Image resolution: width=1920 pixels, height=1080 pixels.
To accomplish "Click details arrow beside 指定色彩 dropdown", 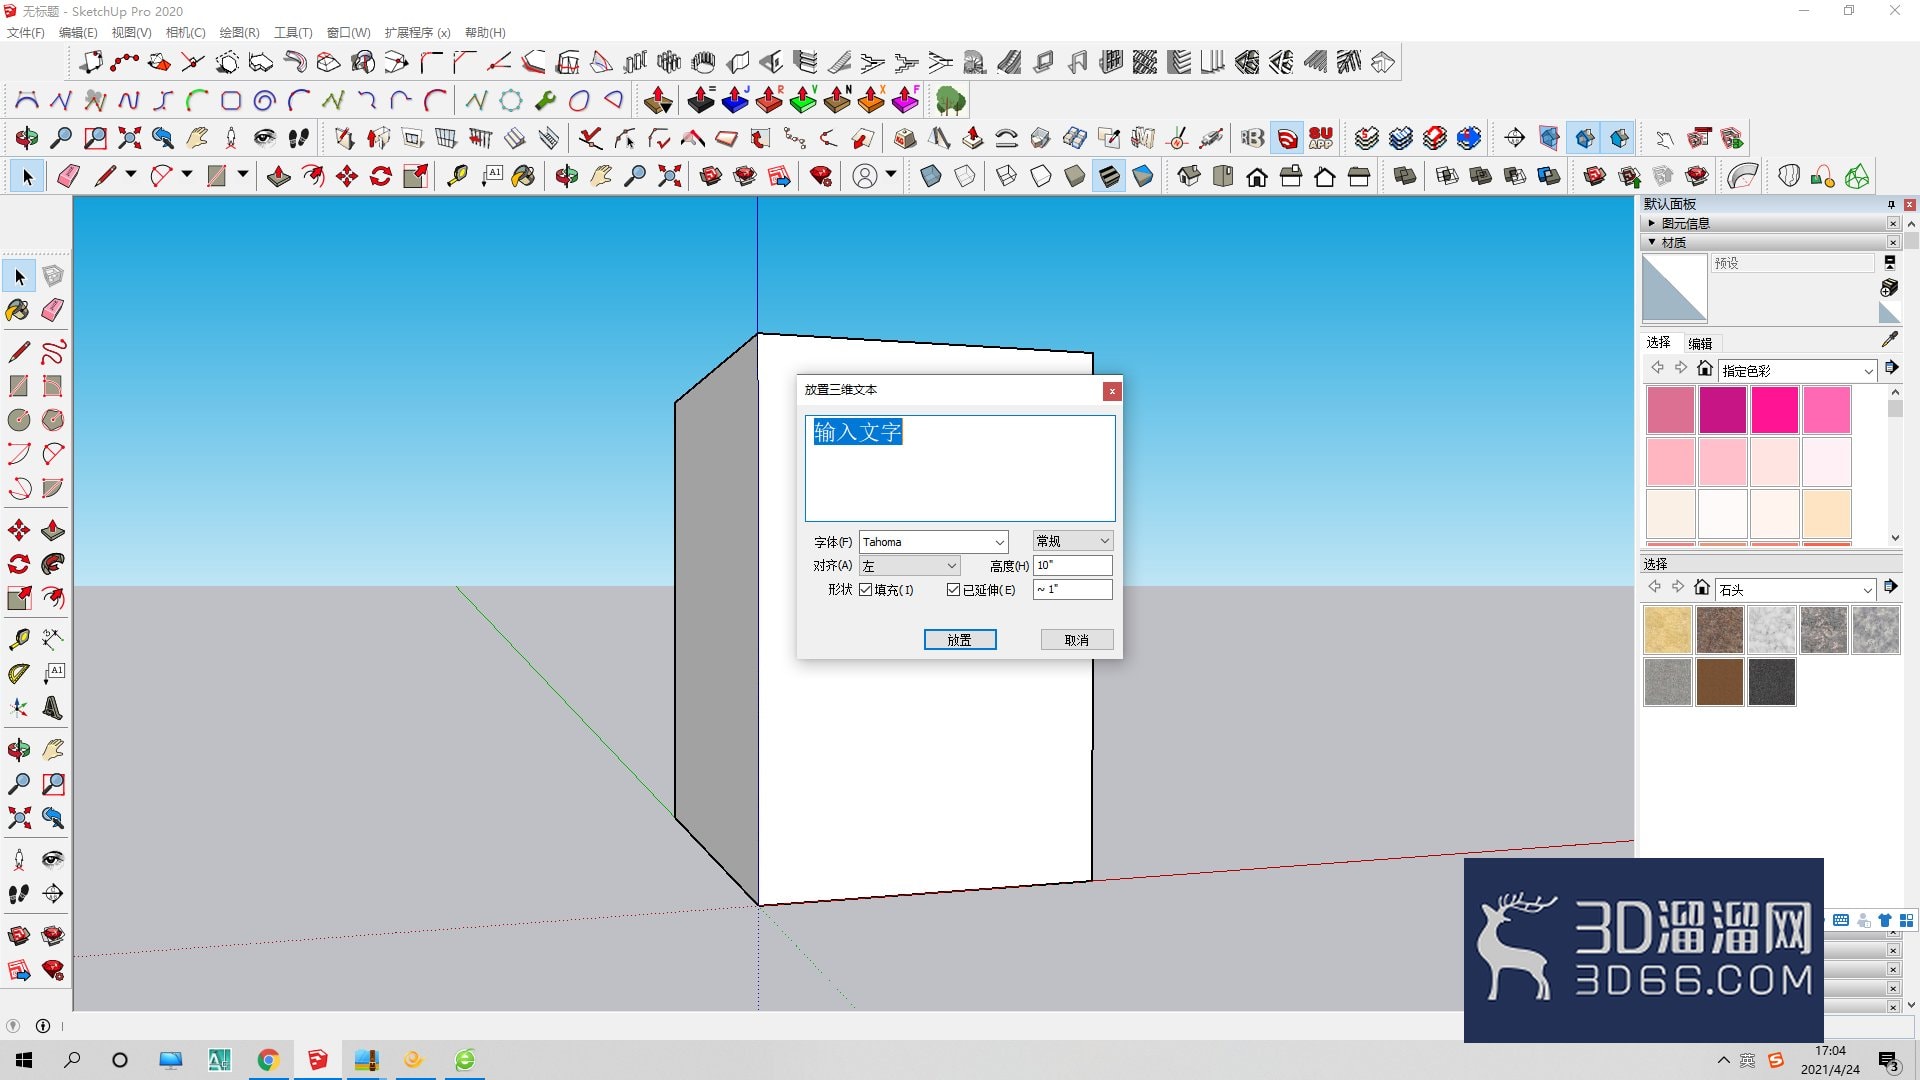I will [1891, 368].
